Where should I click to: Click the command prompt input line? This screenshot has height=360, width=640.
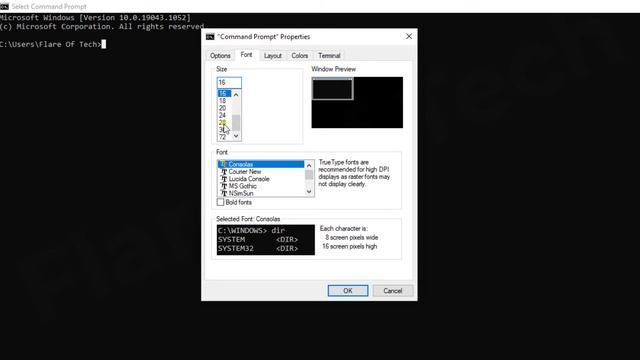tap(53, 44)
